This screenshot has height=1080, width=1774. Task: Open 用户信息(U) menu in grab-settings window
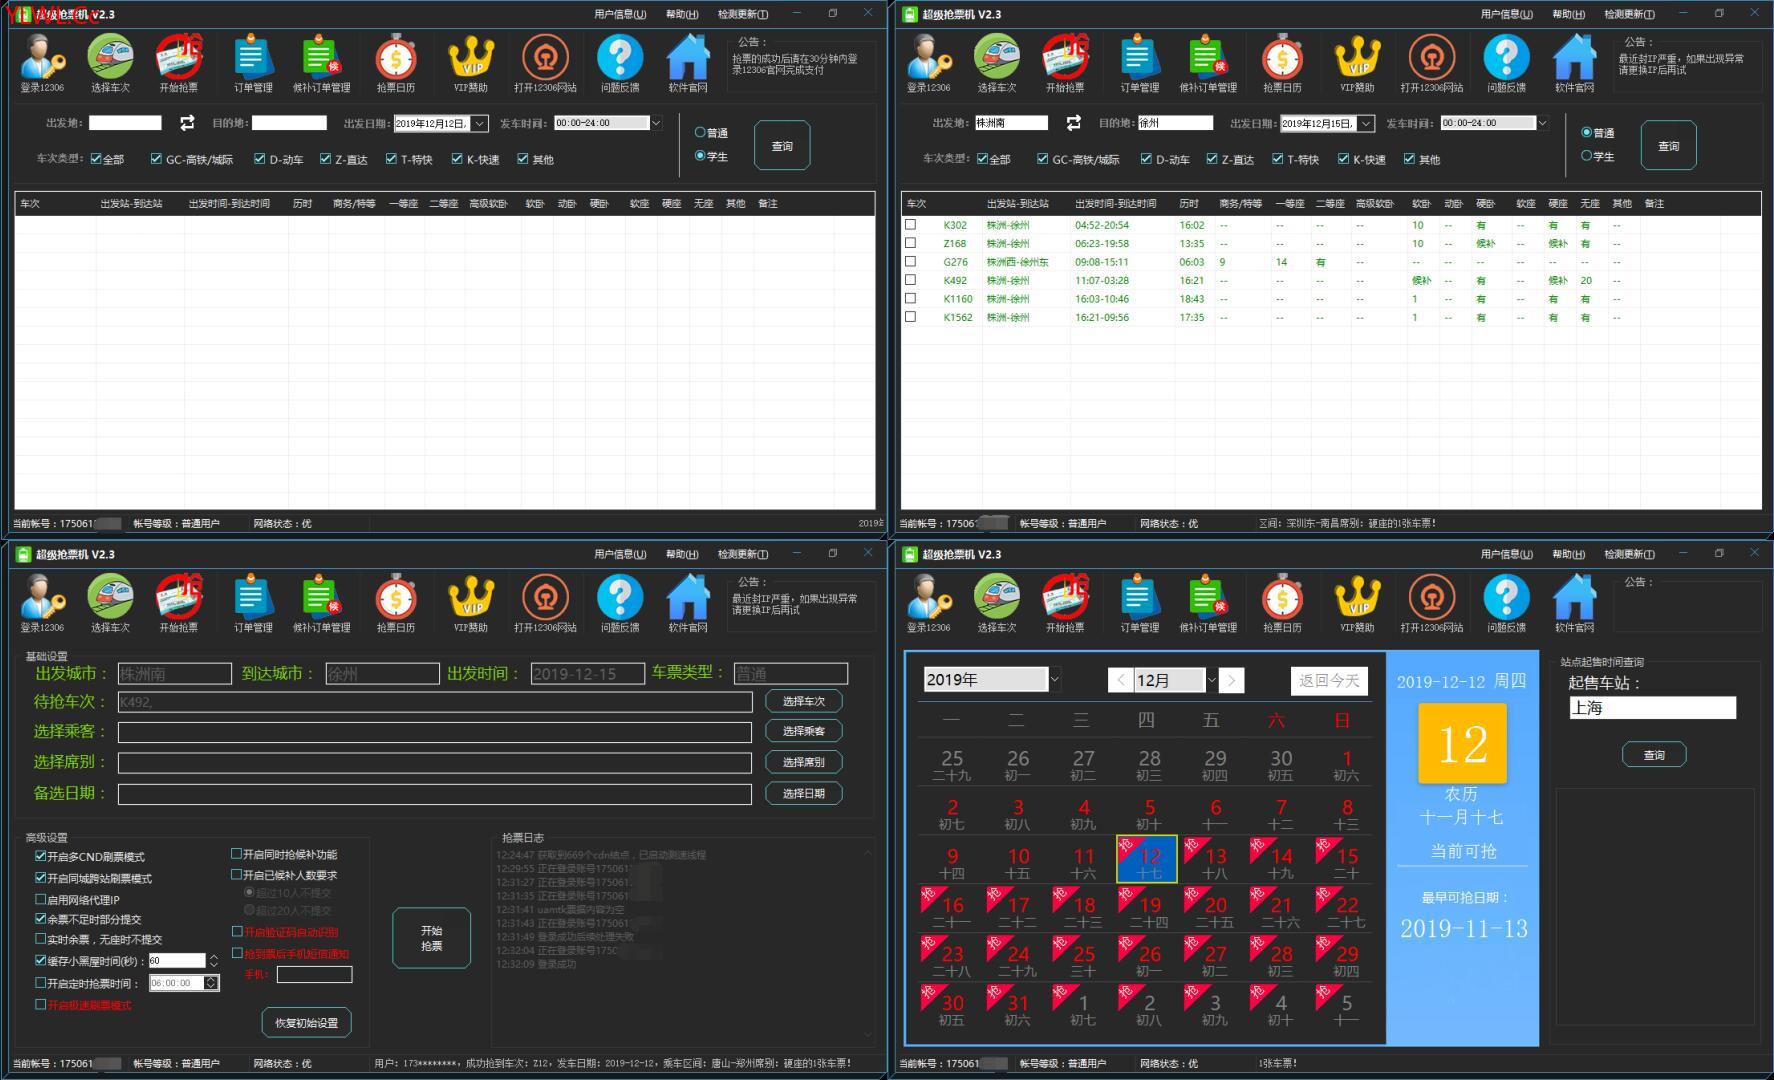pyautogui.click(x=620, y=554)
